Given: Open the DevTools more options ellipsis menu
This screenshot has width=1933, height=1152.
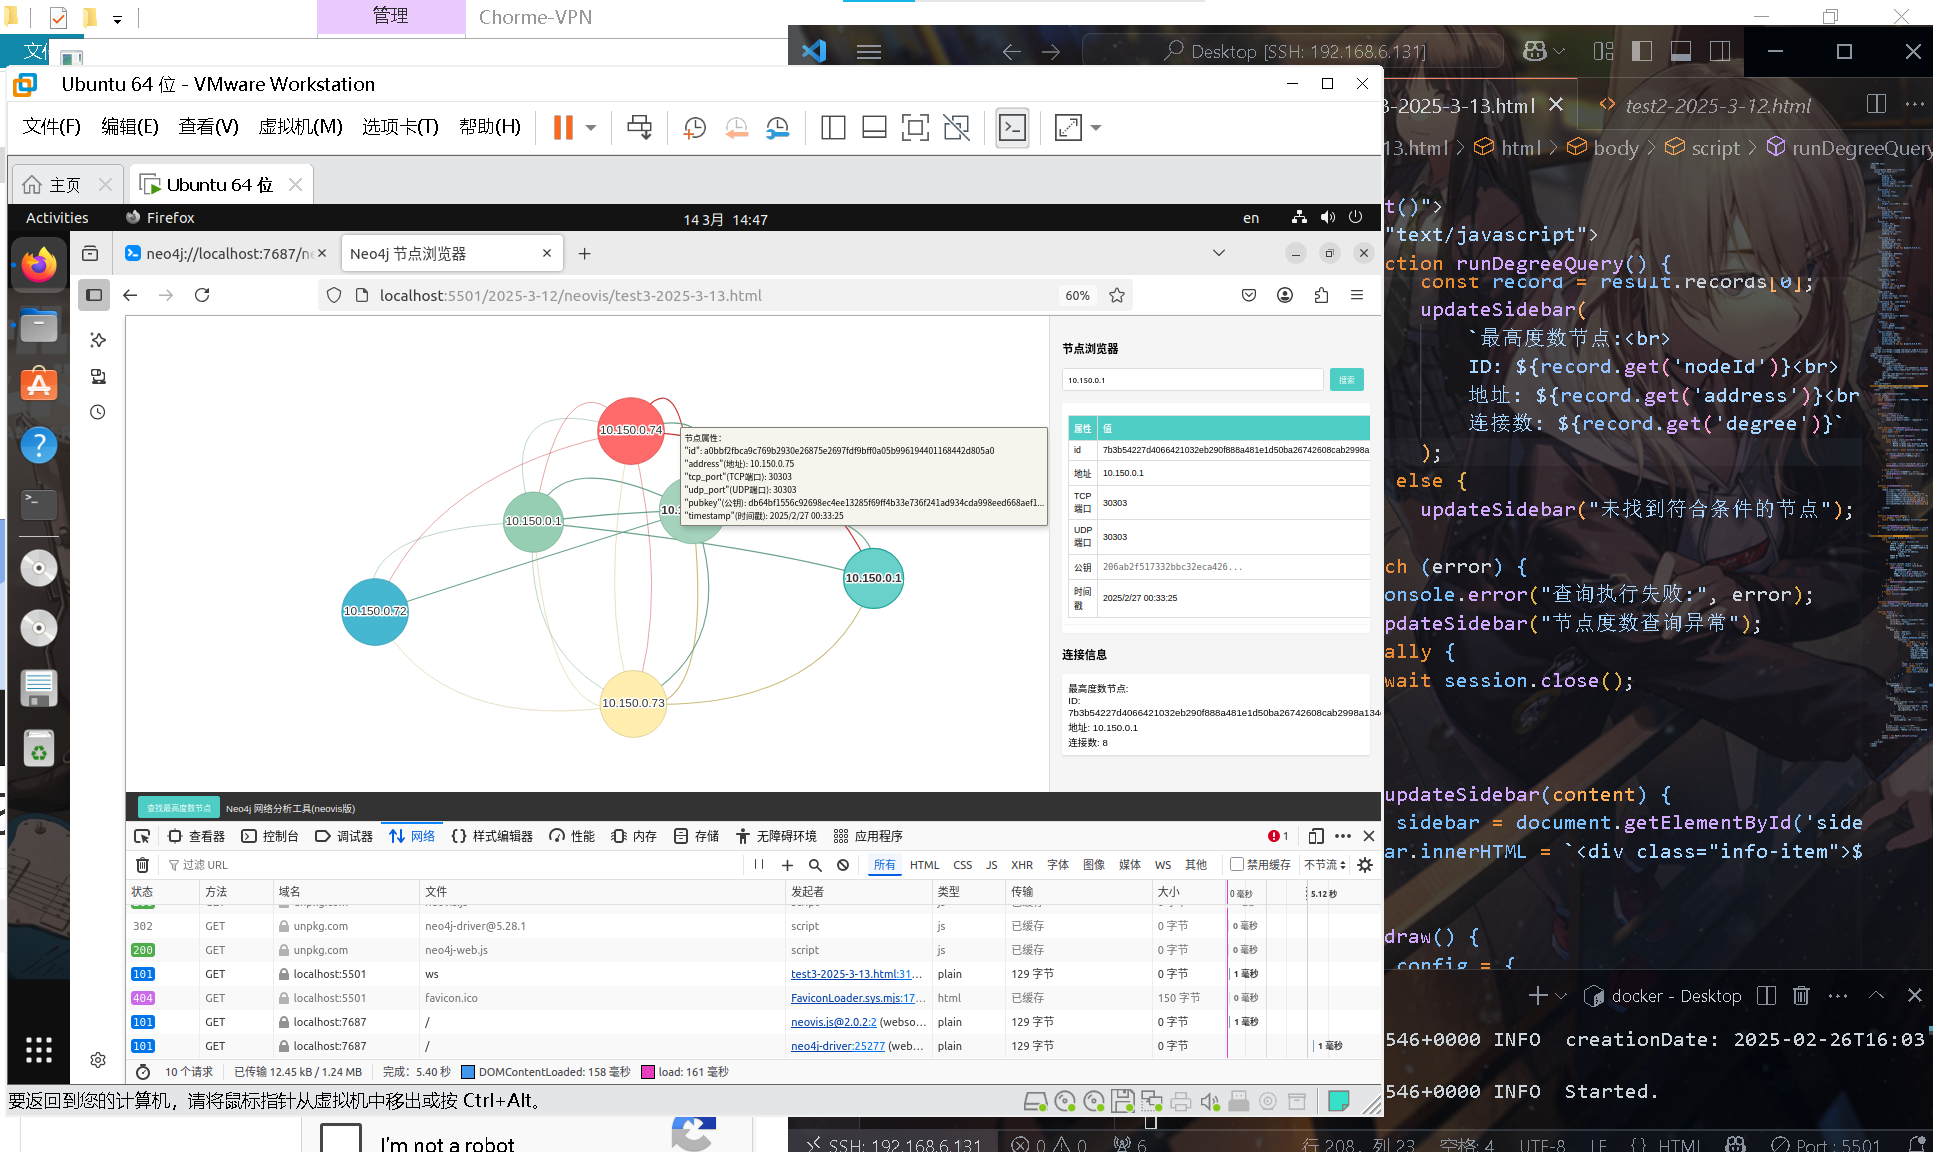Looking at the screenshot, I should pos(1343,836).
